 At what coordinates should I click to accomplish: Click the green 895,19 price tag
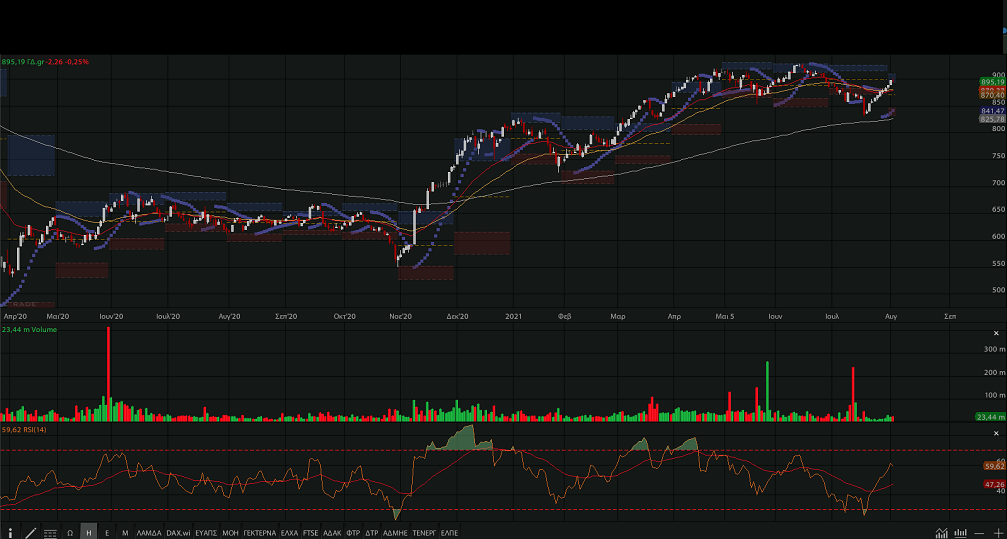pyautogui.click(x=992, y=82)
